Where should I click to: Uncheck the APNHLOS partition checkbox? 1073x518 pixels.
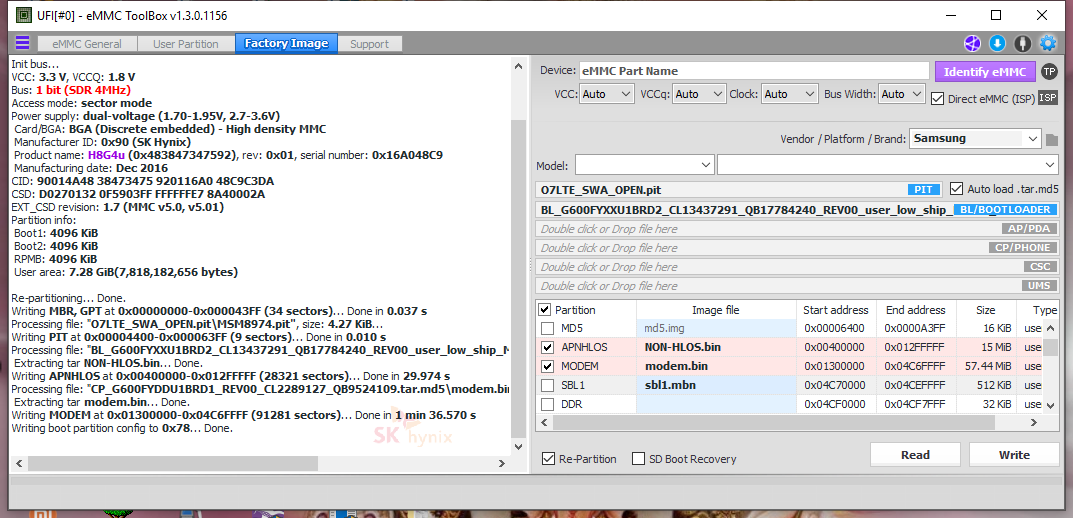point(547,347)
